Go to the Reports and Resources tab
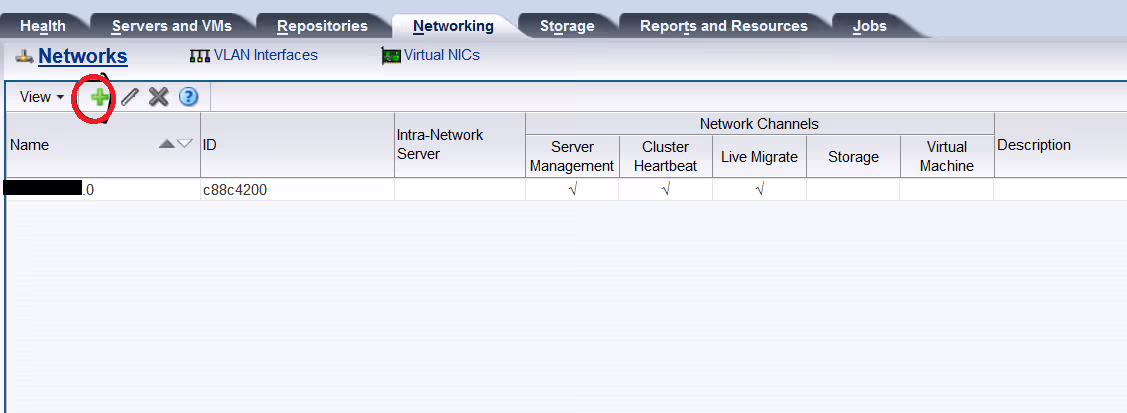The image size is (1127, 413). (x=723, y=26)
